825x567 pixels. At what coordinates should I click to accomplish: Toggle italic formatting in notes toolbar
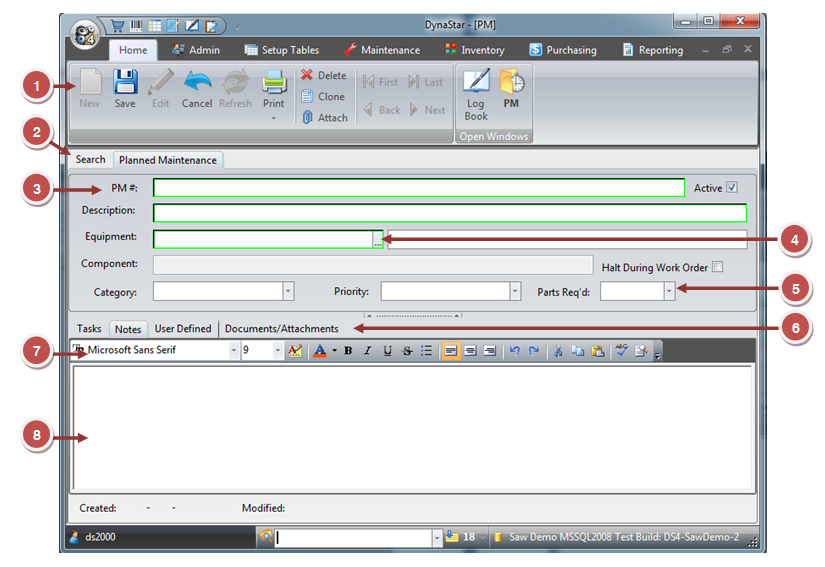coord(367,351)
